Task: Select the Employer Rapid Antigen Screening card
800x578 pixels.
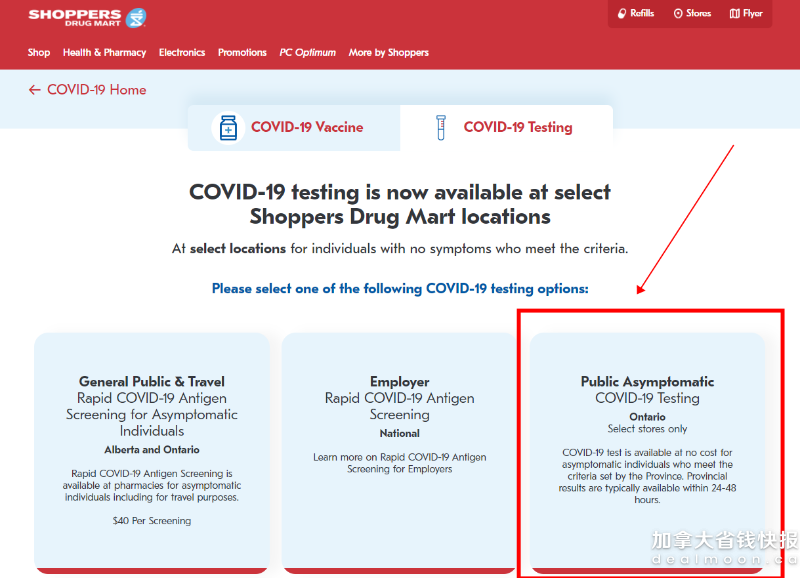Action: [399, 453]
